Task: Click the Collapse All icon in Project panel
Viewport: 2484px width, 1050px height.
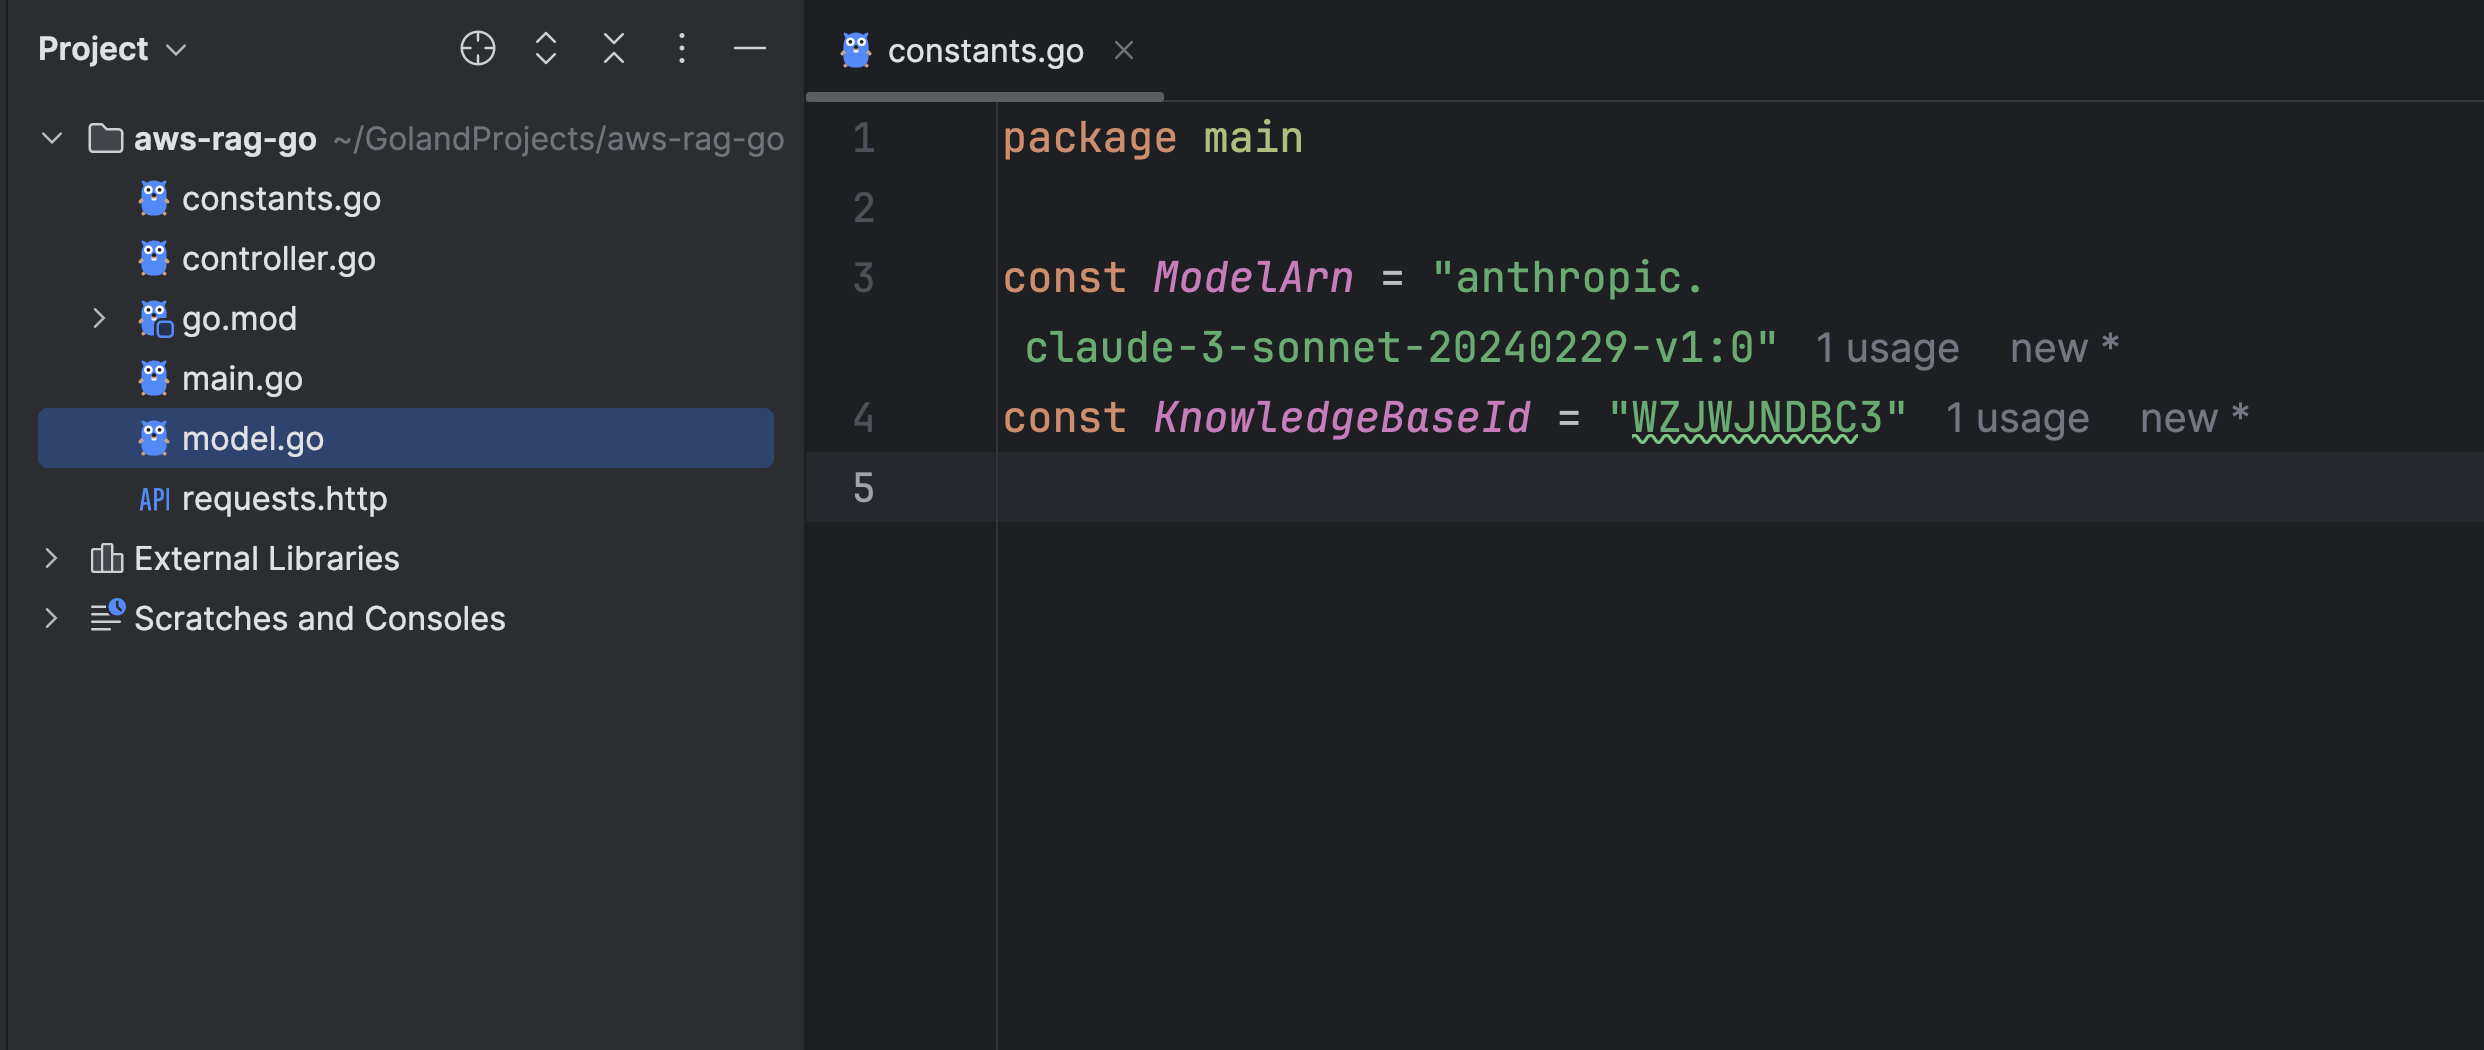Action: [x=613, y=48]
